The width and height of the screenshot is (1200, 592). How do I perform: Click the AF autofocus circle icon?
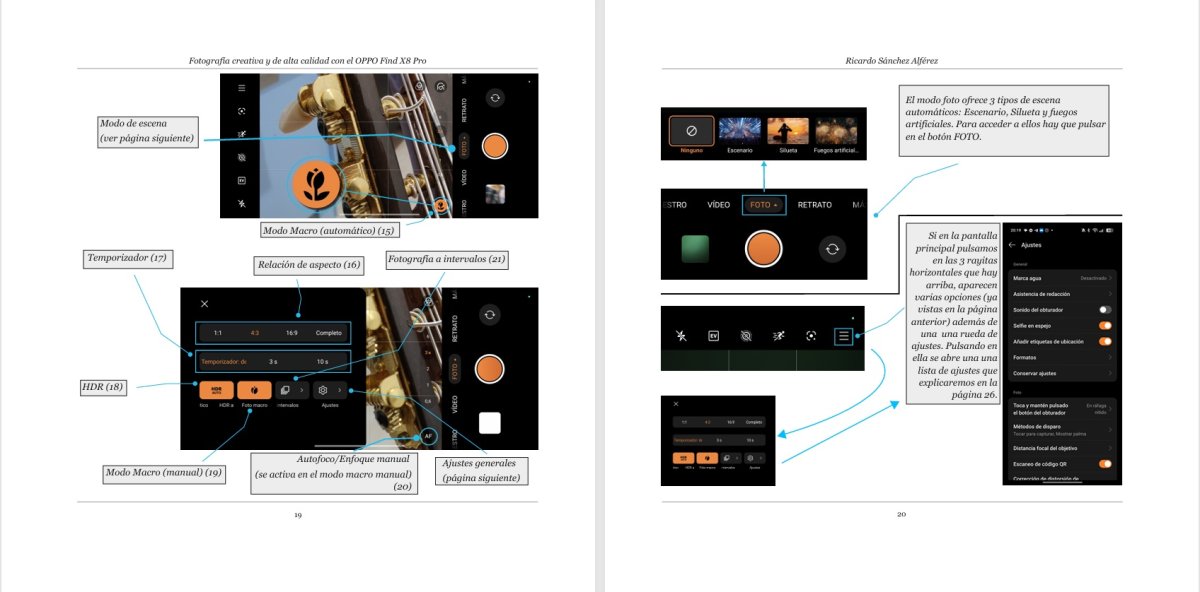pos(427,436)
